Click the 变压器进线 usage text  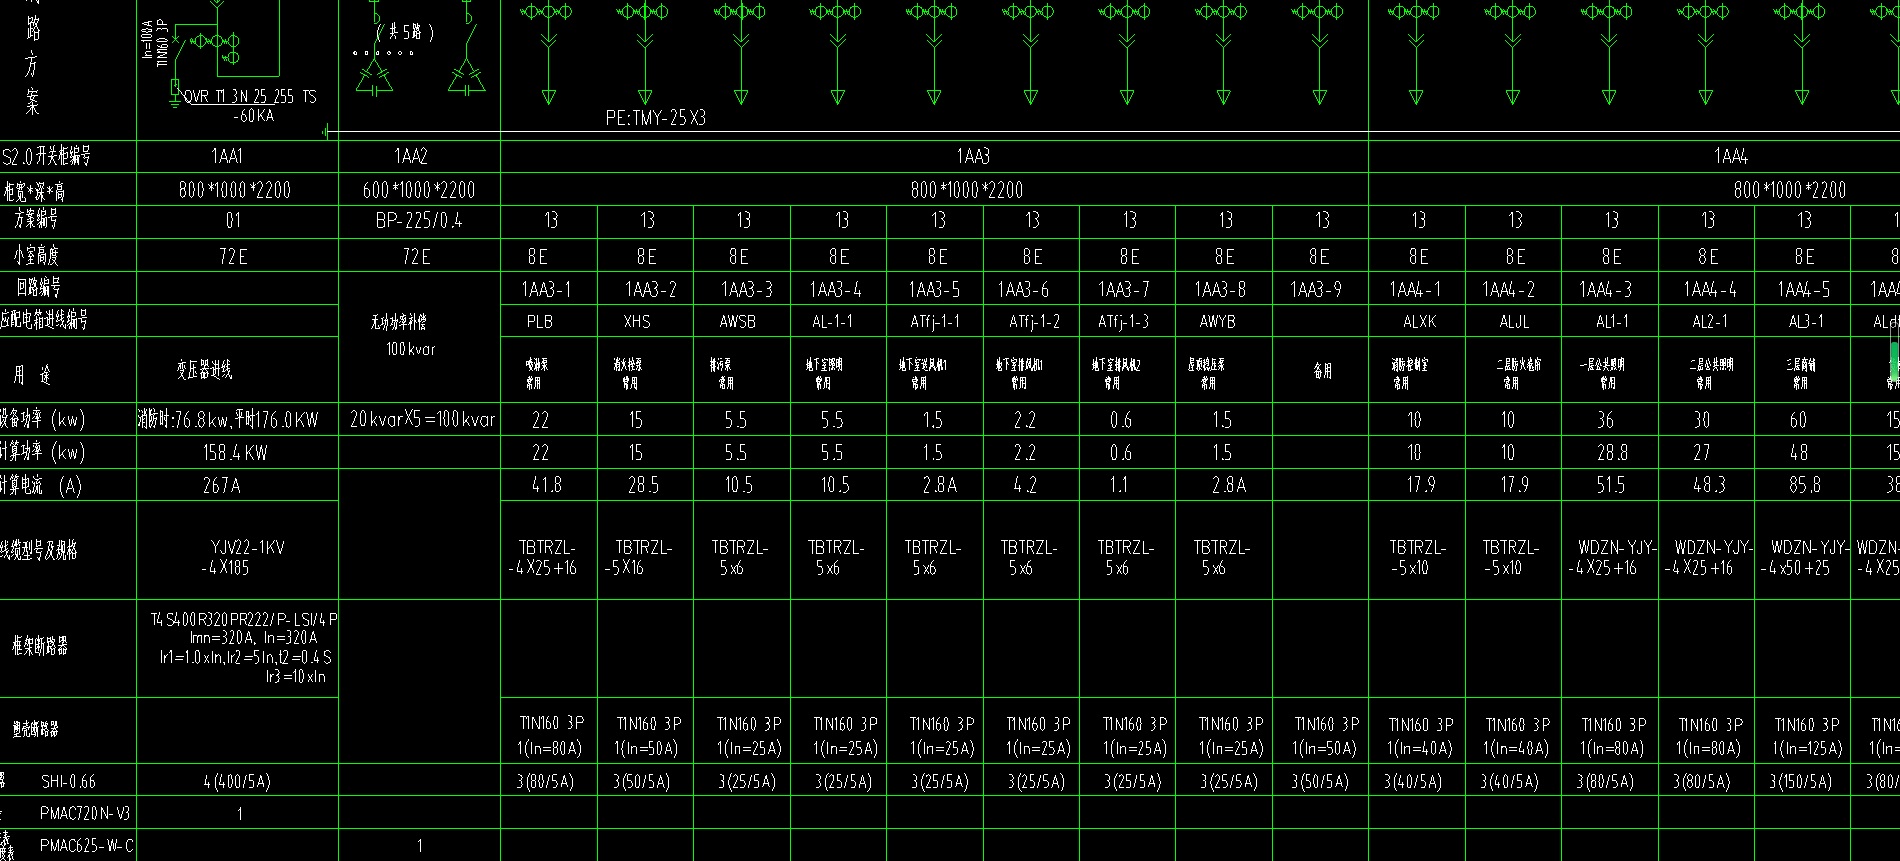[x=204, y=370]
